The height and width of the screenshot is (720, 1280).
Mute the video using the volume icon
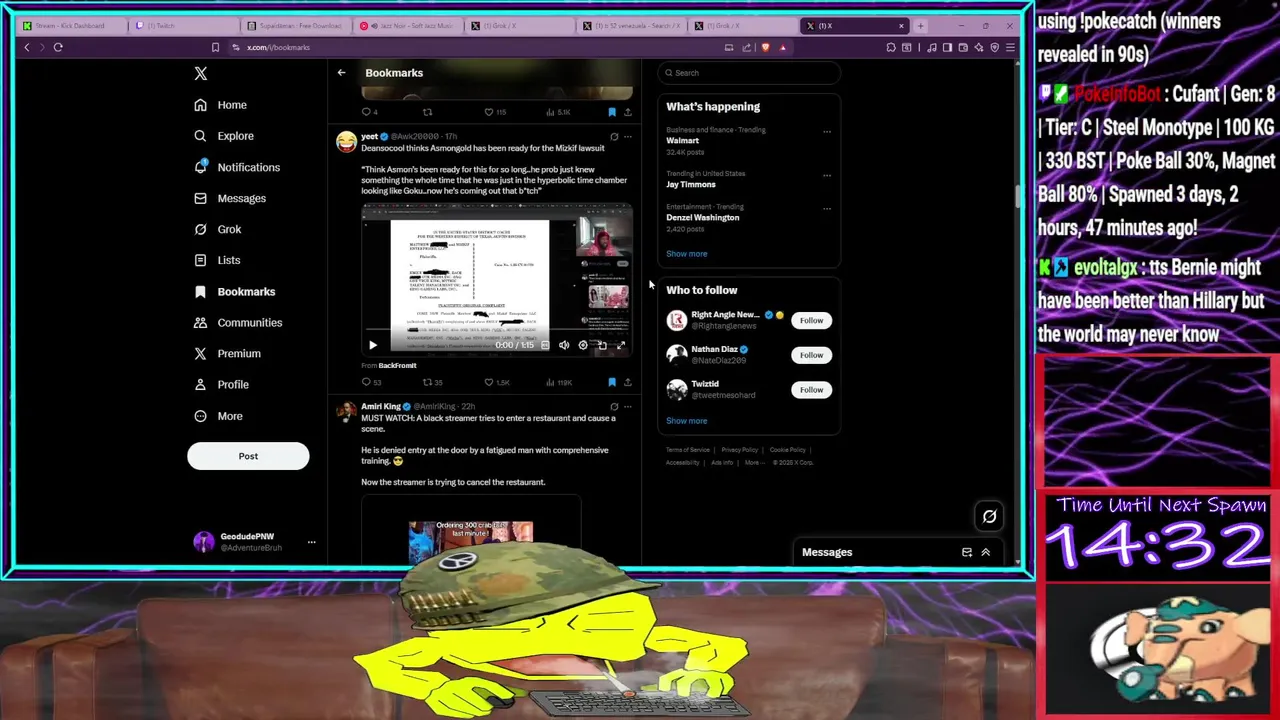564,345
